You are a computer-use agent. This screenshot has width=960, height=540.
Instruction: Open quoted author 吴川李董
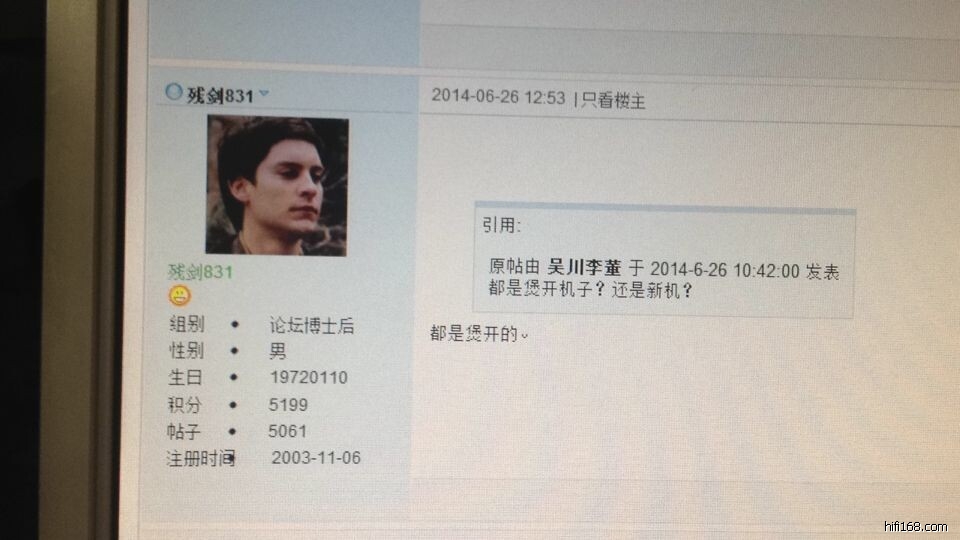[584, 268]
